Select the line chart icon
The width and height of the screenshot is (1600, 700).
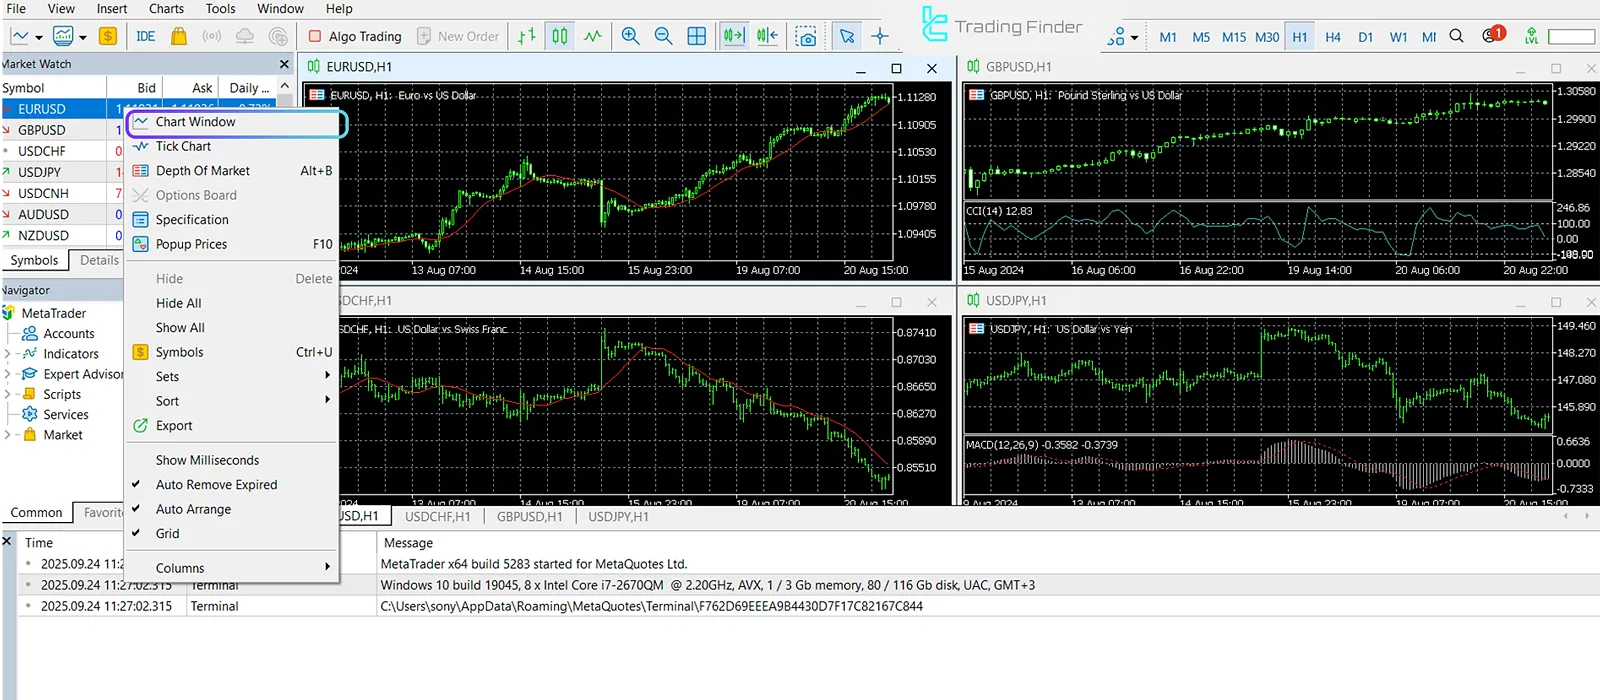(x=593, y=36)
